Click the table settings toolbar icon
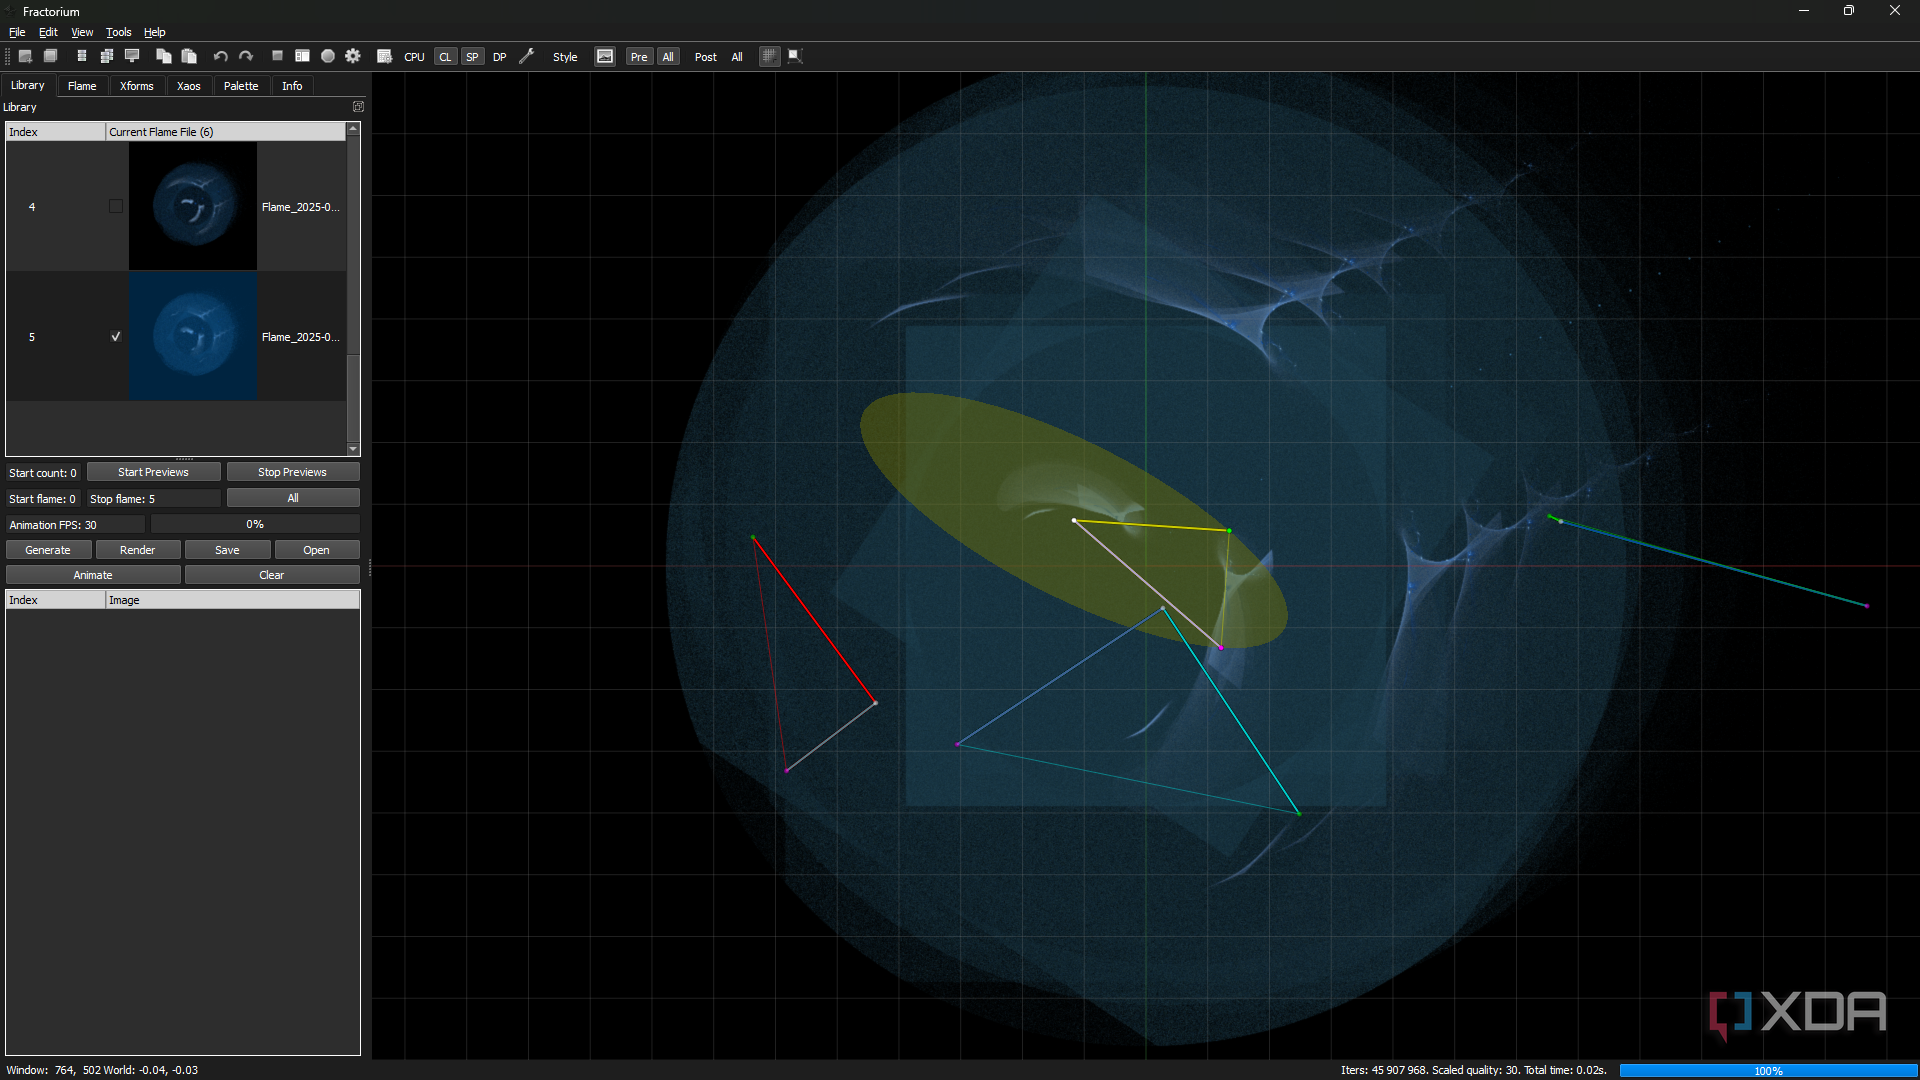 click(x=384, y=56)
